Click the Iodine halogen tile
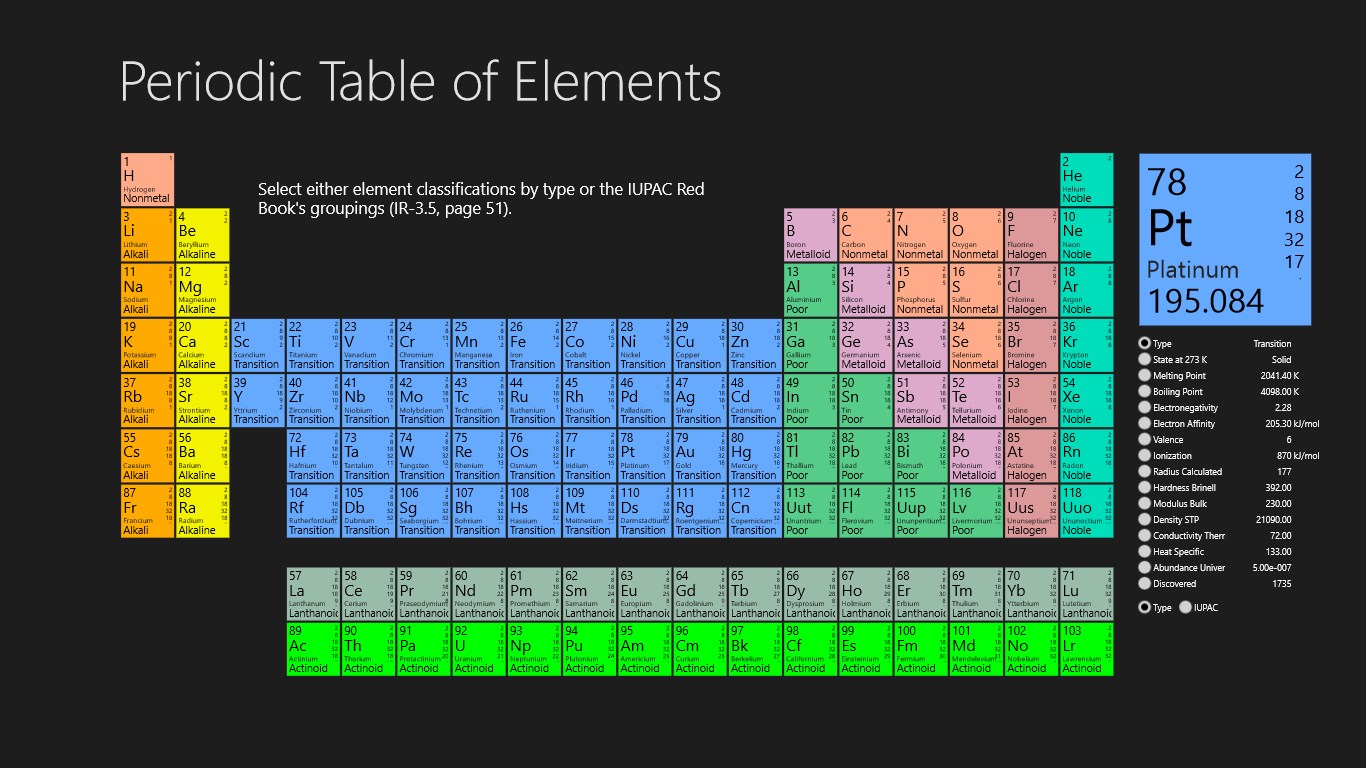The width and height of the screenshot is (1366, 768). pos(1031,400)
